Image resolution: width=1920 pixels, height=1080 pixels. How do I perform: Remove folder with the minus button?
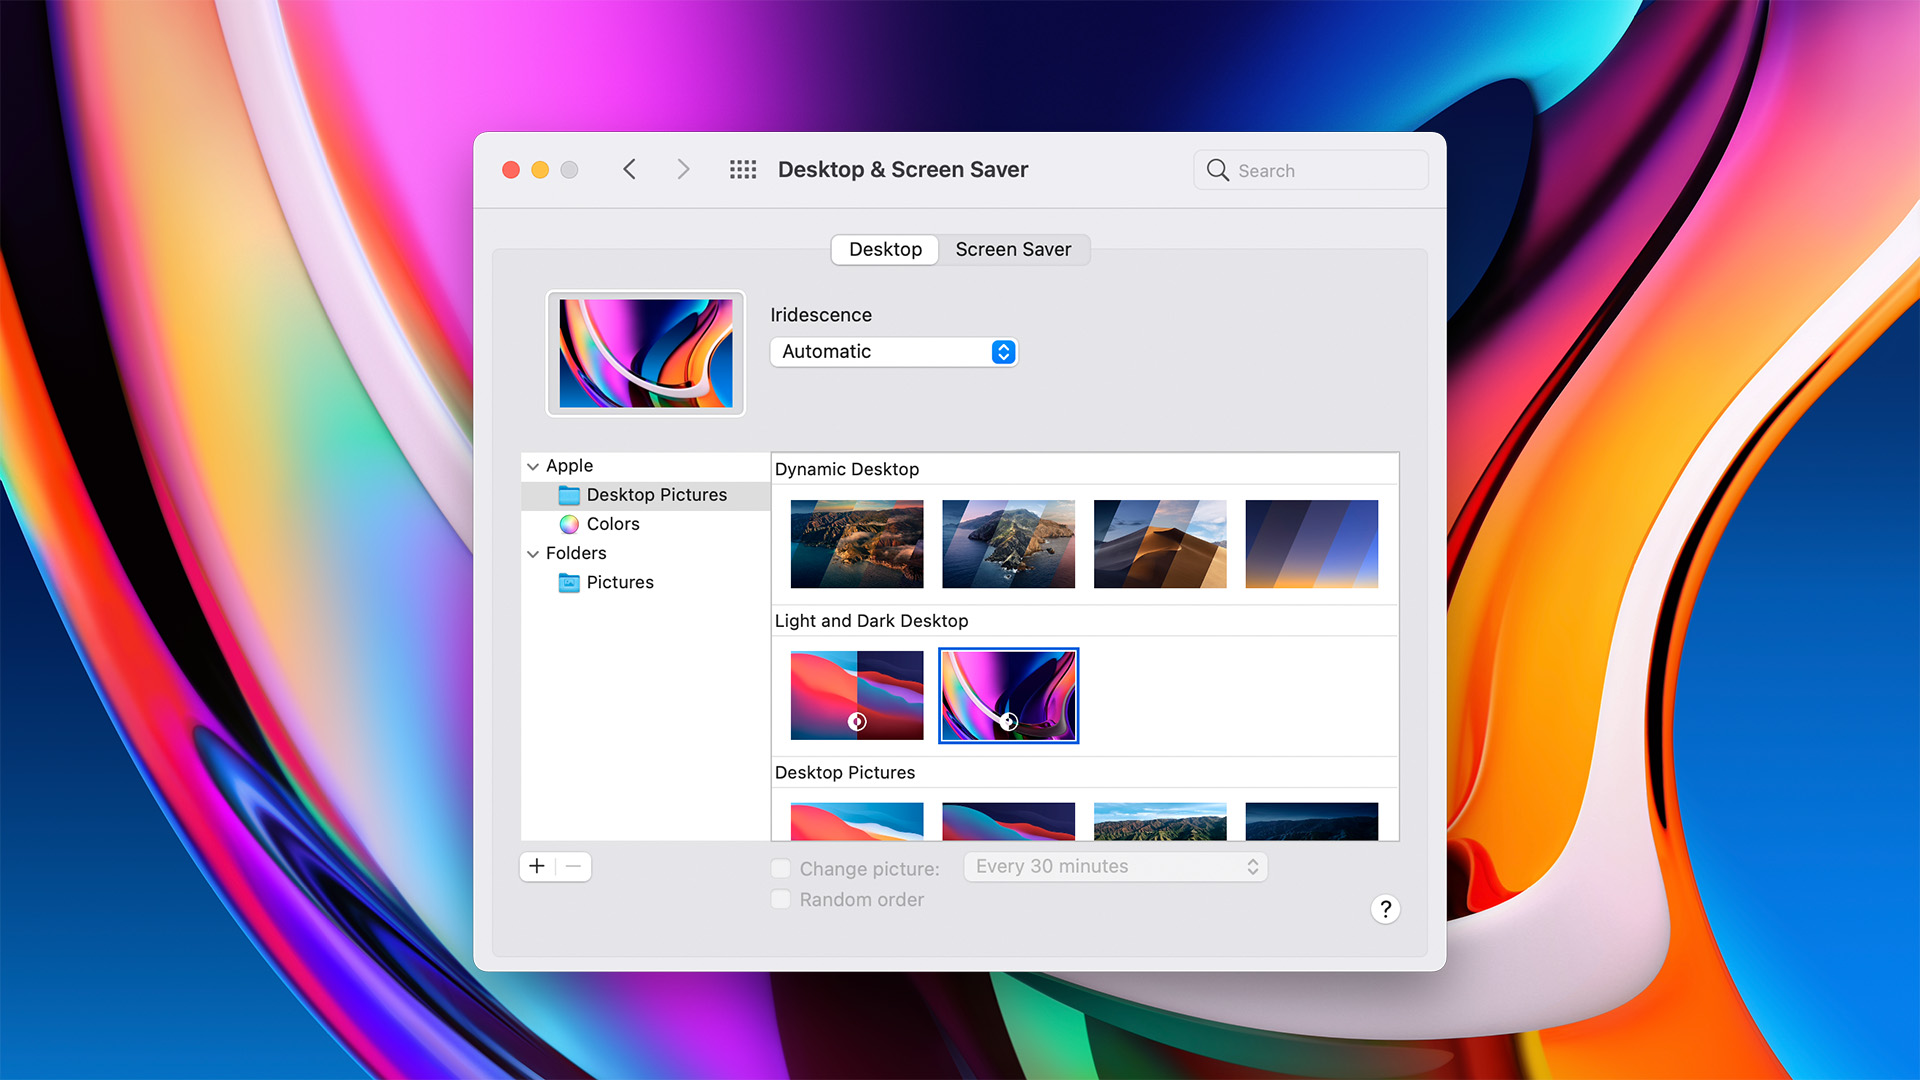tap(573, 866)
